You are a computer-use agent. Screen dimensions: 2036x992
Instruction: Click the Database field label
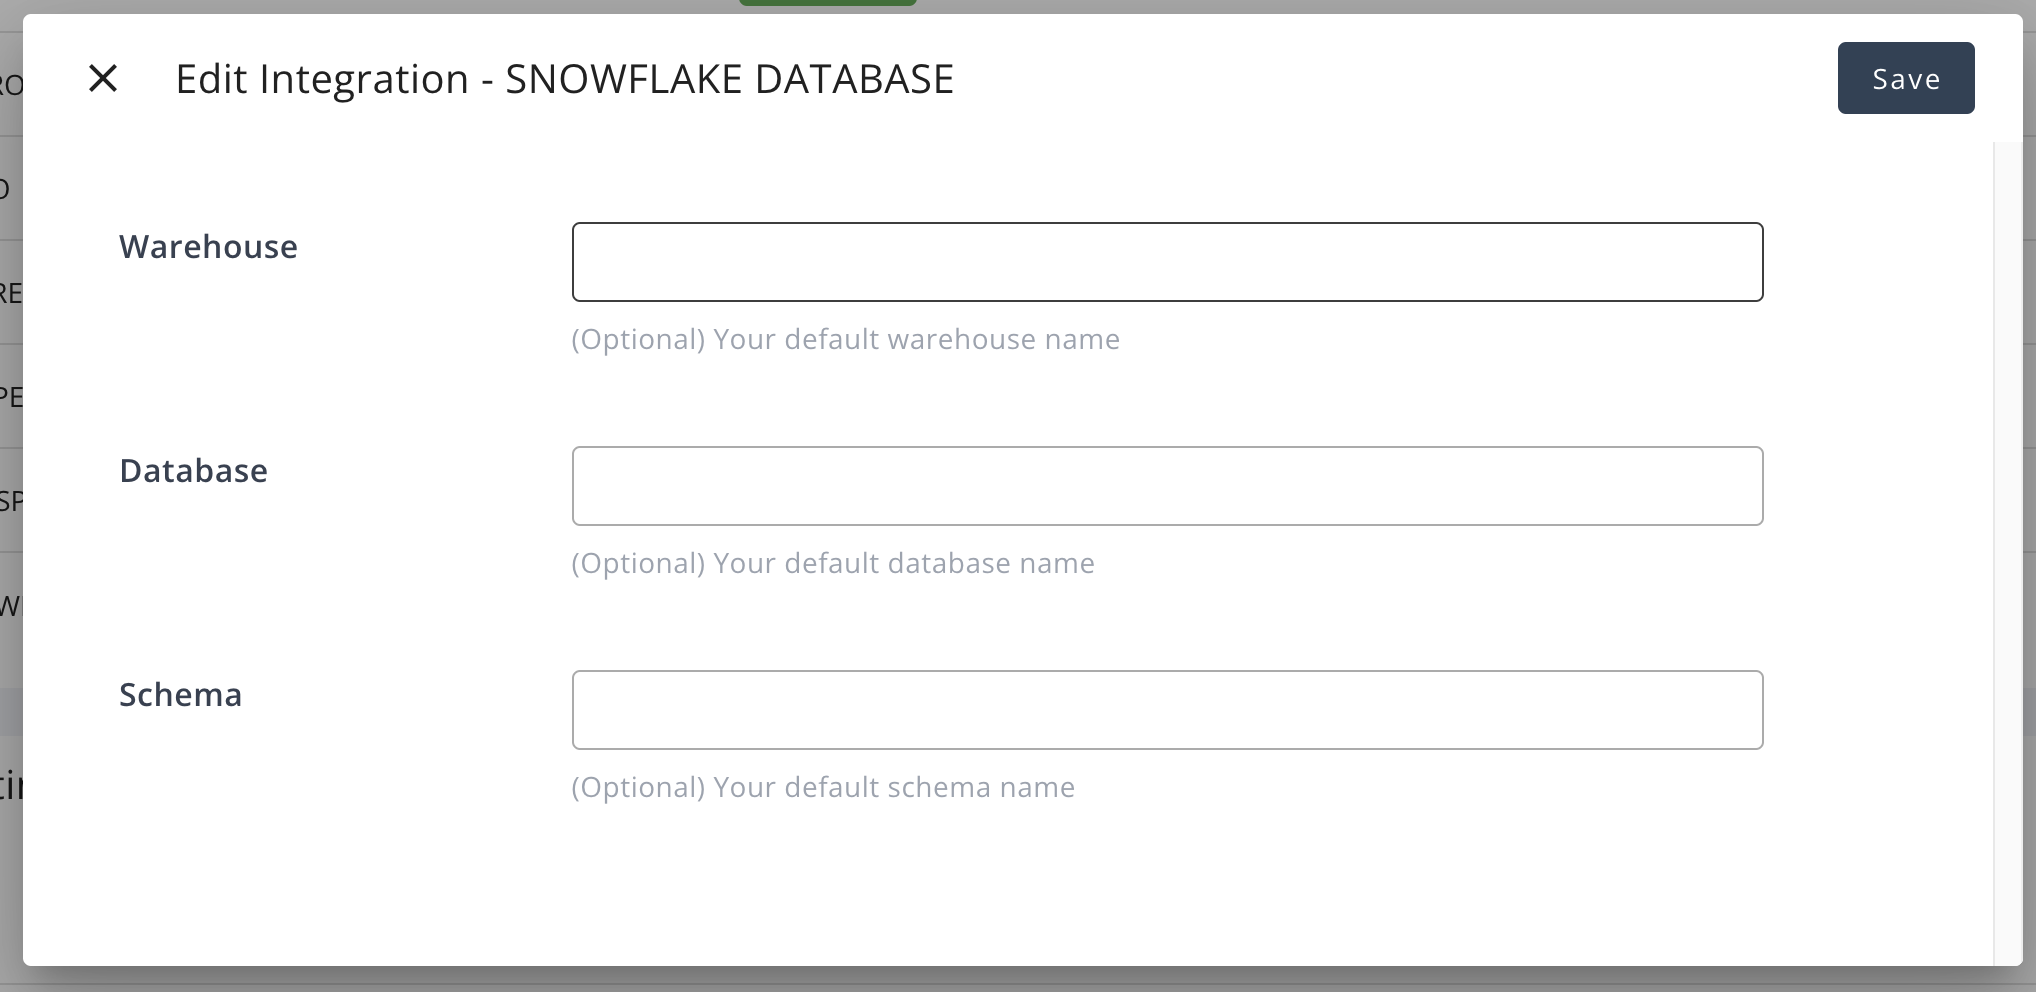tap(193, 471)
